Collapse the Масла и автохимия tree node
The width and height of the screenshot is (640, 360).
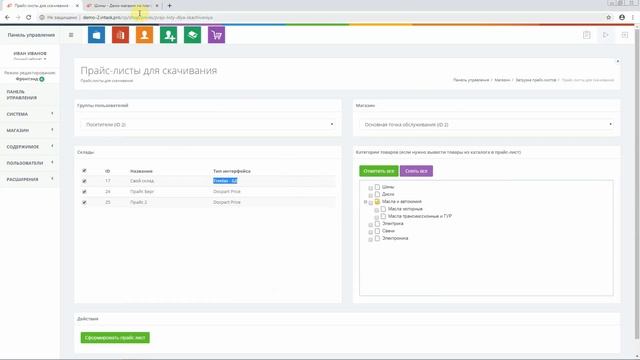tap(366, 202)
